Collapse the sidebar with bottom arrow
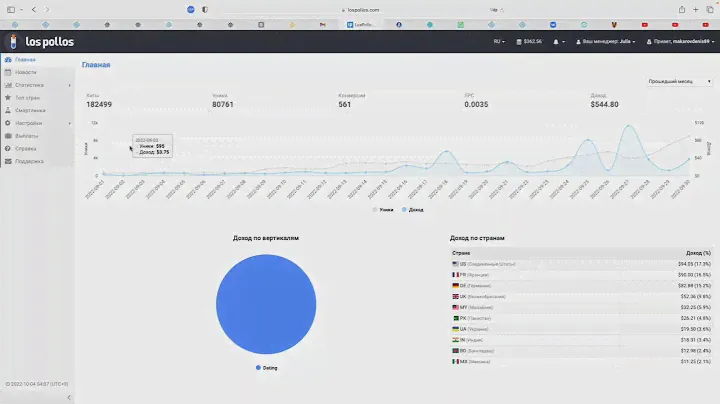This screenshot has width=720, height=404. pos(69,397)
